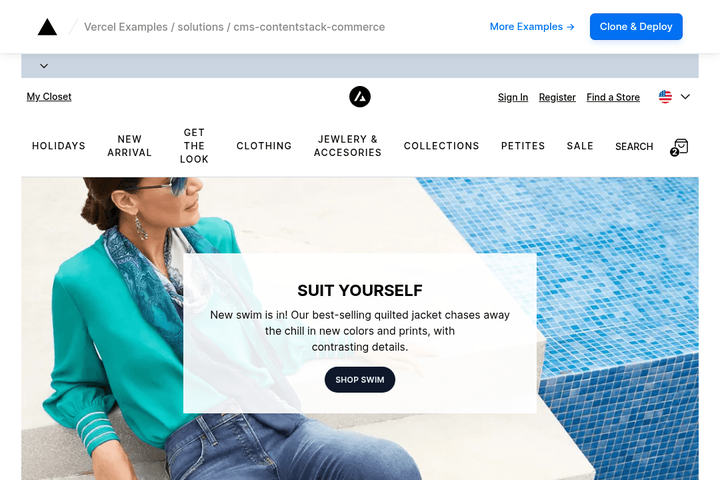
Task: Click the Clone & Deploy button
Action: (636, 27)
